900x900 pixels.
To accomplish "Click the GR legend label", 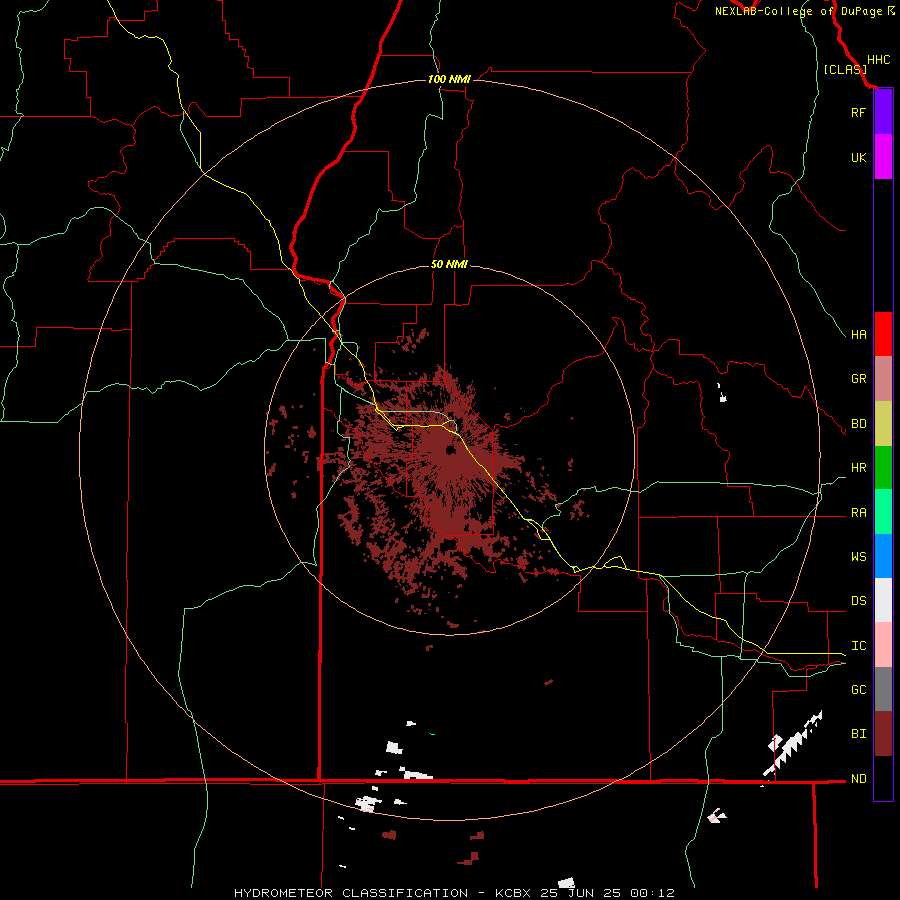I will (x=858, y=379).
